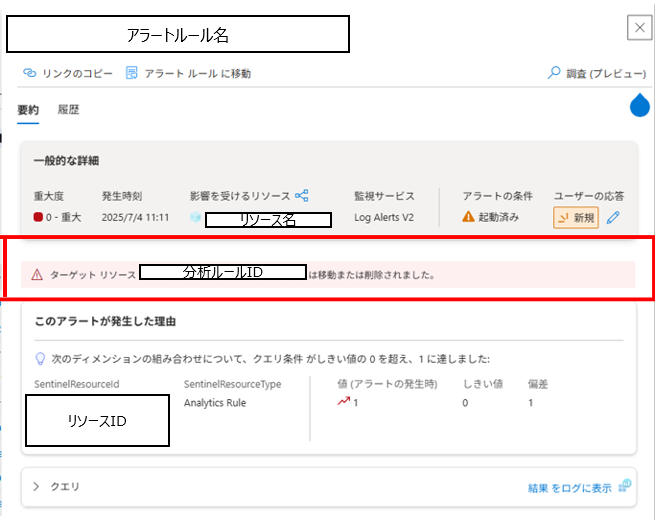This screenshot has height=520, width=656.
Task: Click the blue water drop icon
Action: [x=640, y=105]
